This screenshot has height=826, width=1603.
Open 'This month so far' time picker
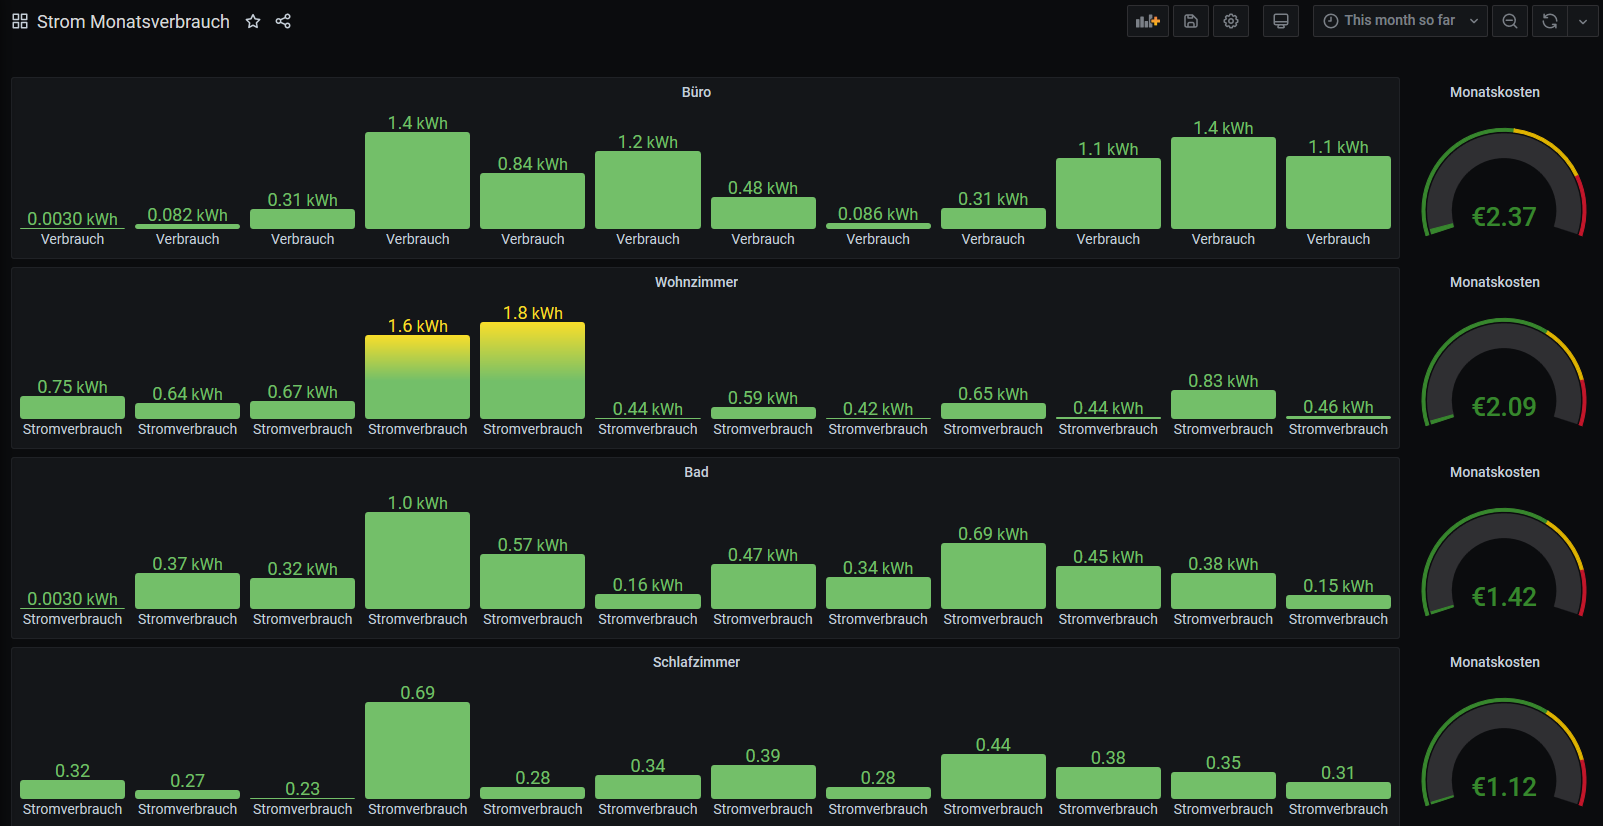pyautogui.click(x=1401, y=21)
